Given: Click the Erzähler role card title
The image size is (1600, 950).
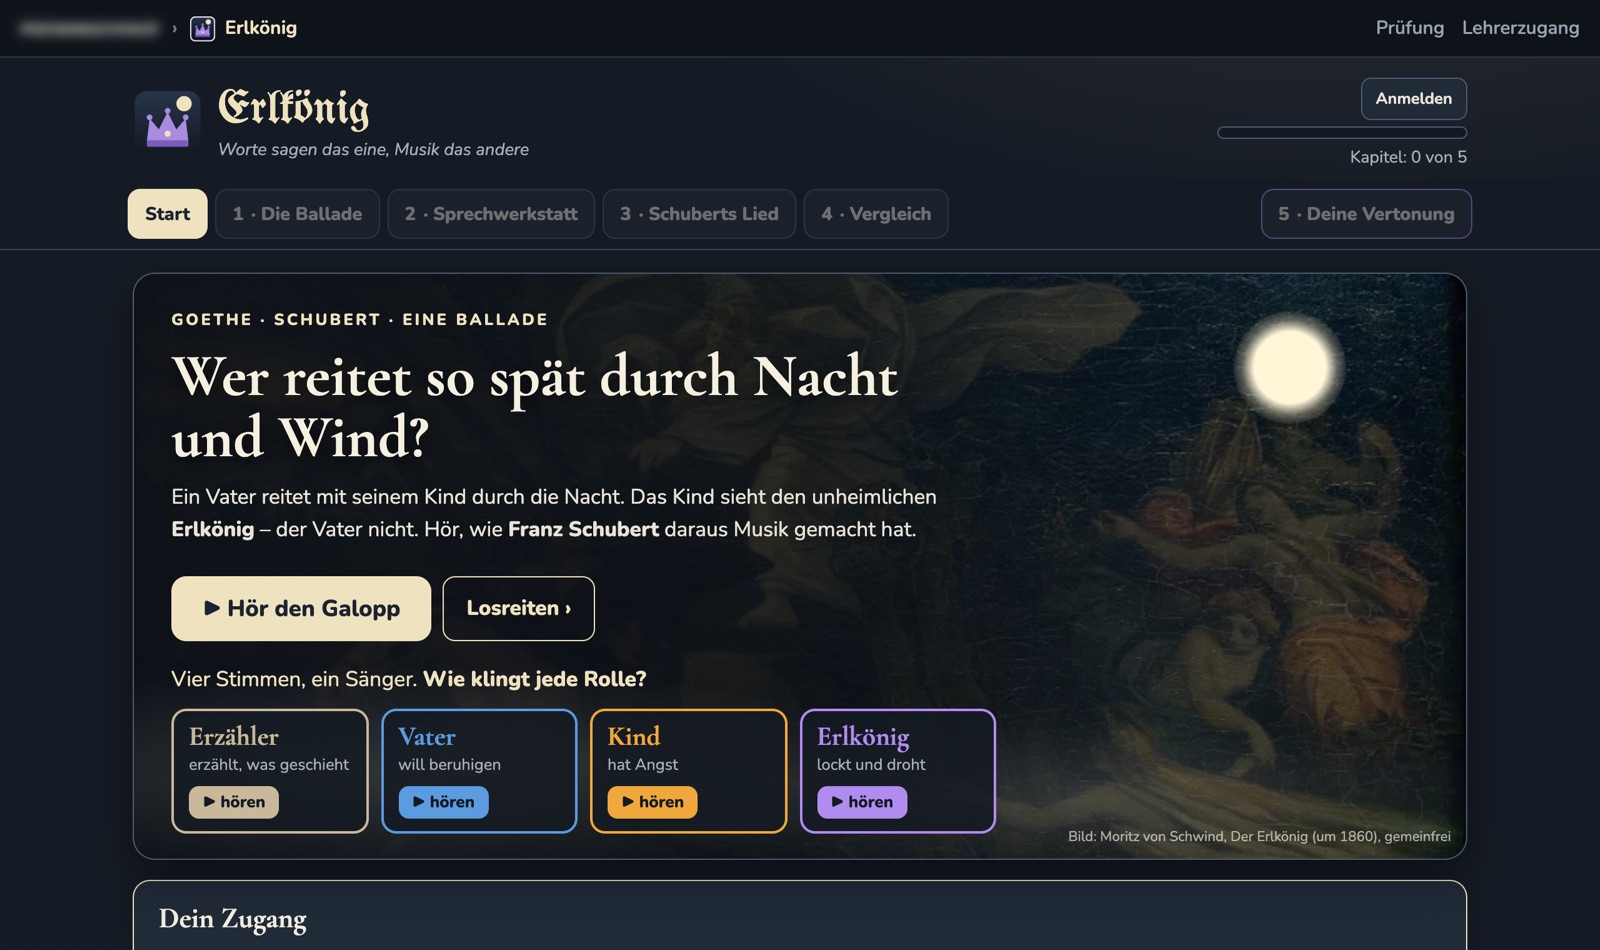Looking at the screenshot, I should click(234, 737).
